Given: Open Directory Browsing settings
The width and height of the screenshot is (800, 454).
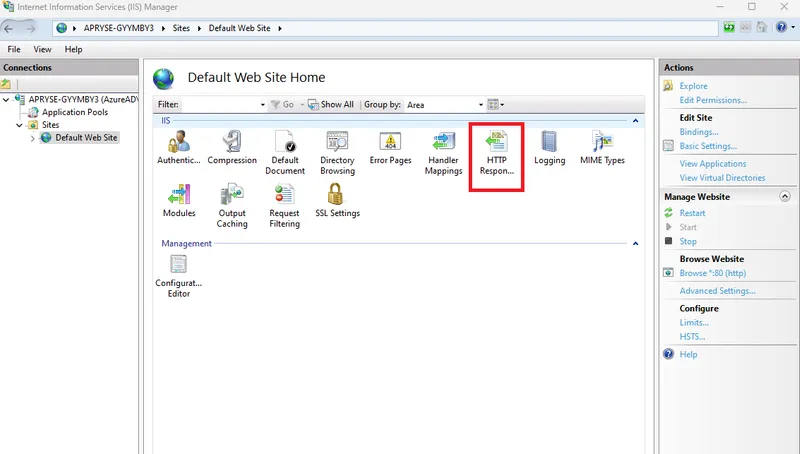Looking at the screenshot, I should [337, 152].
